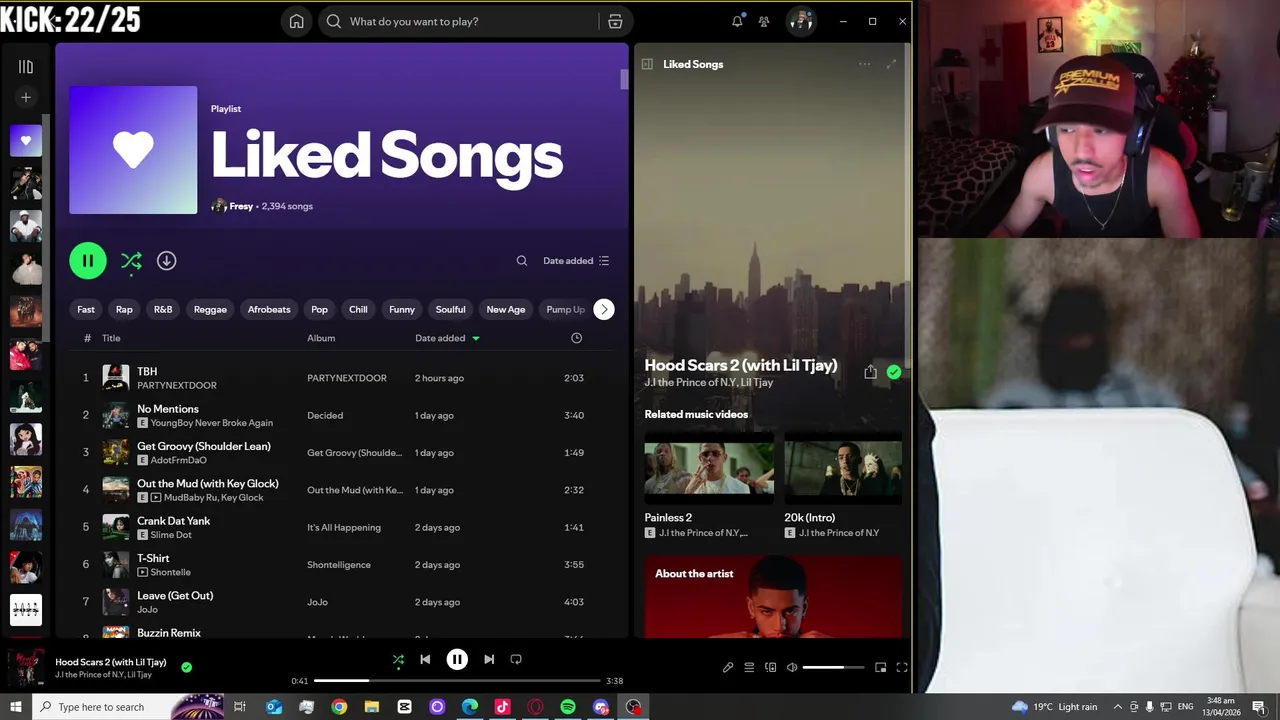Screen dimensions: 1280x720
Task: Pause playback in the bottom player bar
Action: tap(457, 659)
